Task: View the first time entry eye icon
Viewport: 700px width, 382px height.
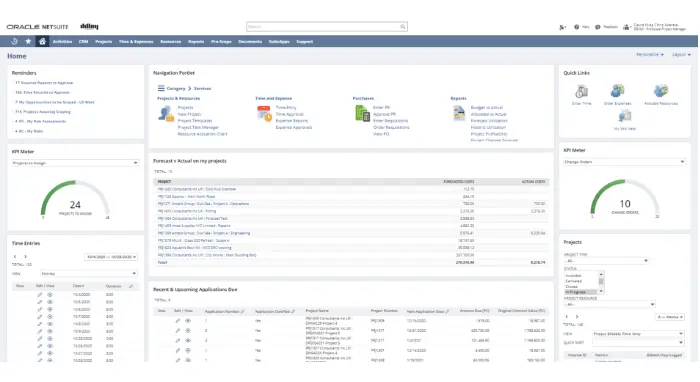Action: [x=50, y=295]
